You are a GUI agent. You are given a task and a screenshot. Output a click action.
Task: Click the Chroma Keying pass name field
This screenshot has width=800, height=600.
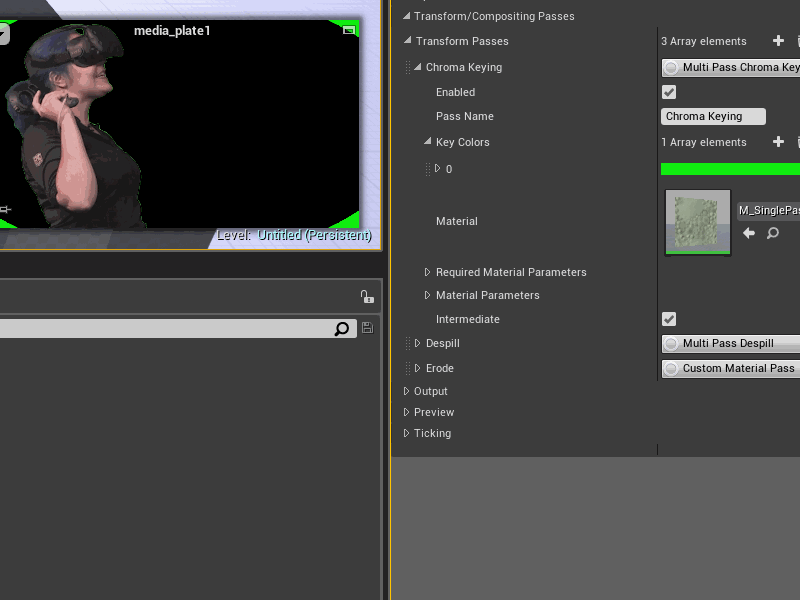tap(712, 116)
